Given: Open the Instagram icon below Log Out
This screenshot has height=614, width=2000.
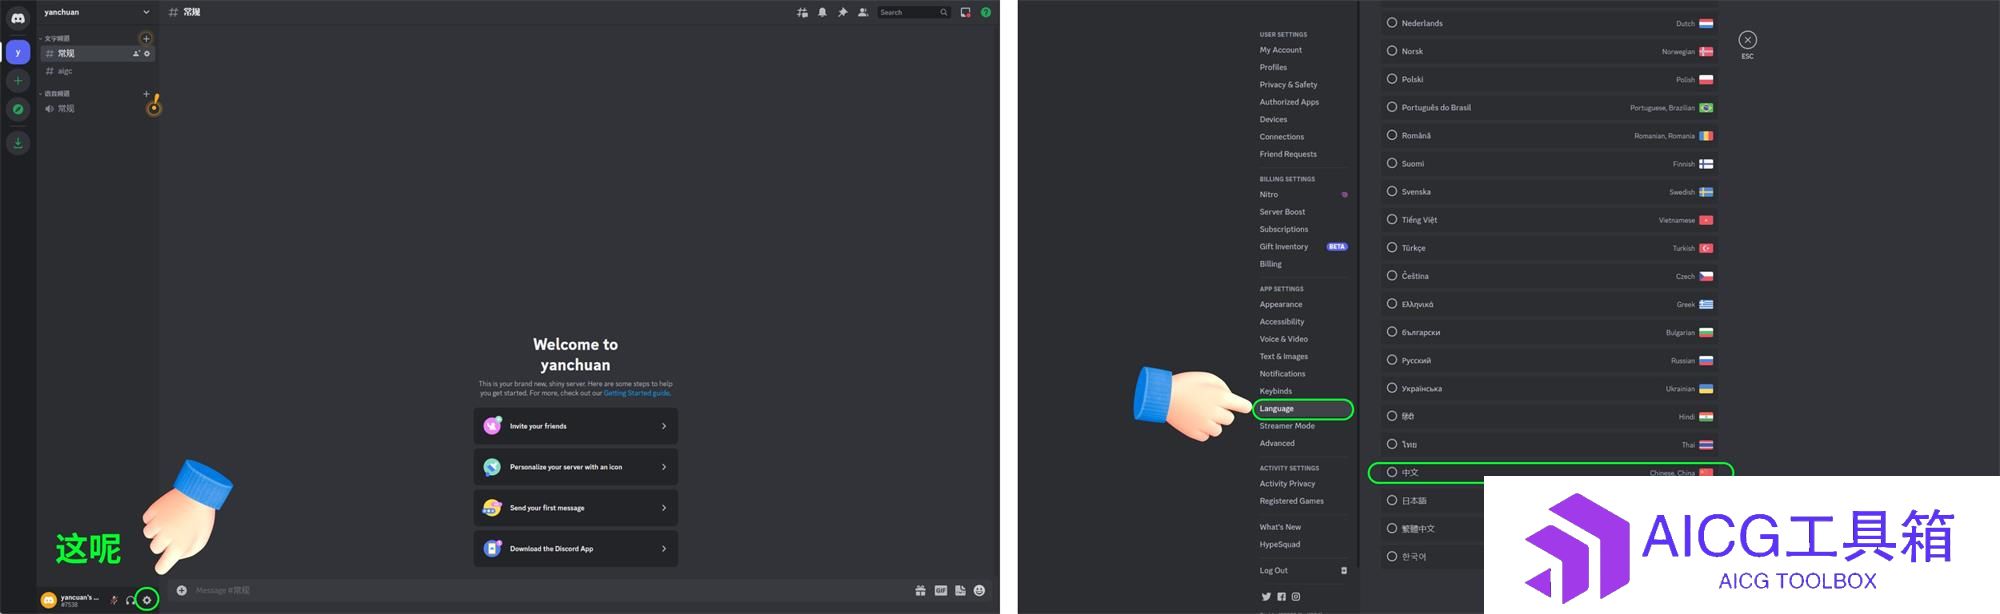Looking at the screenshot, I should tap(1296, 597).
